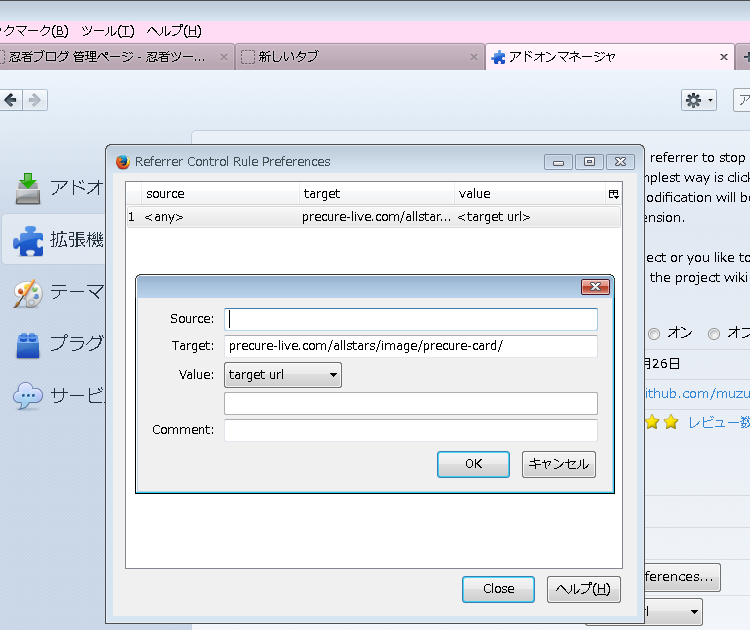Viewport: 750px width, 630px height.
Task: Select rule row 1 with <any> source
Action: (374, 217)
